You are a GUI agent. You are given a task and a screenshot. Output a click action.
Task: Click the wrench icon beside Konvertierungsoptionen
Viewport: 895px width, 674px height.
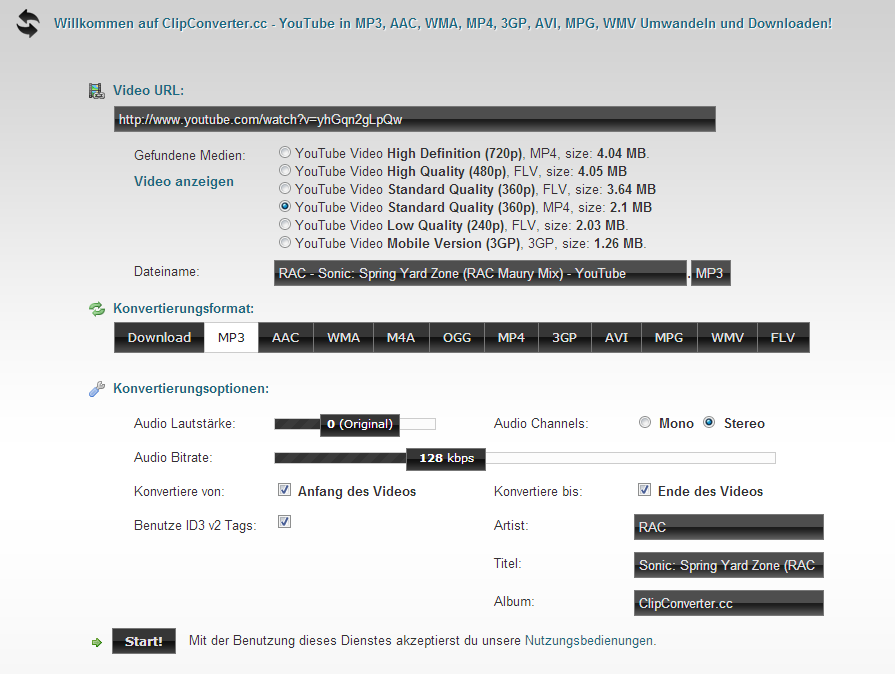(96, 388)
